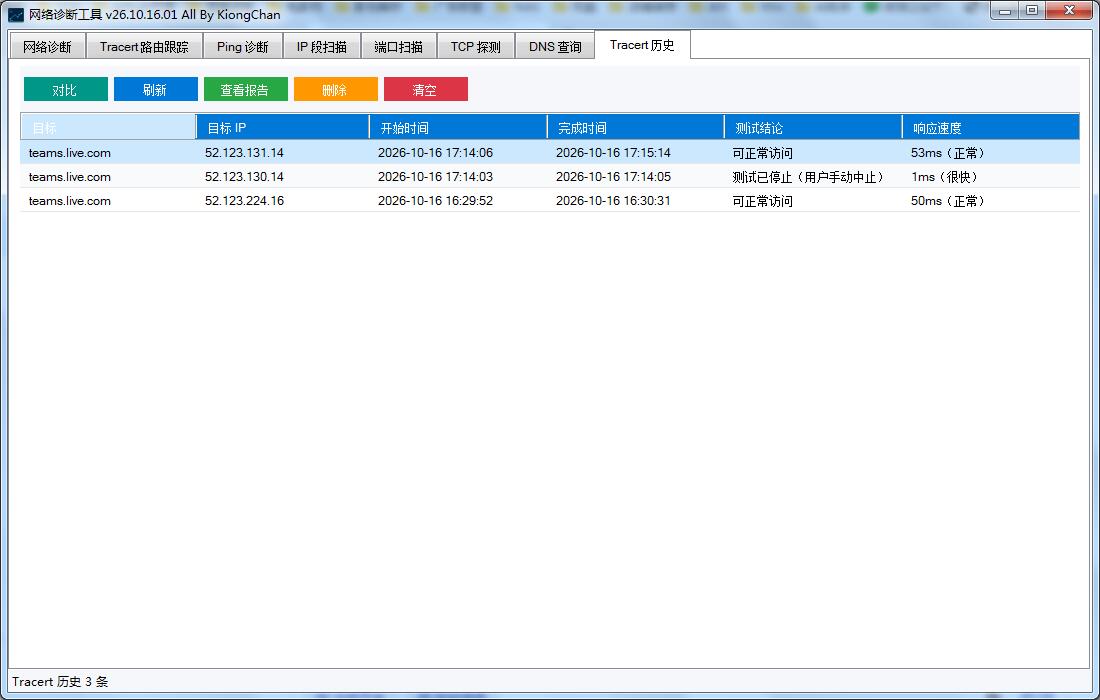Open the TCP 探测 tab
Viewport: 1100px width, 700px height.
click(x=476, y=46)
